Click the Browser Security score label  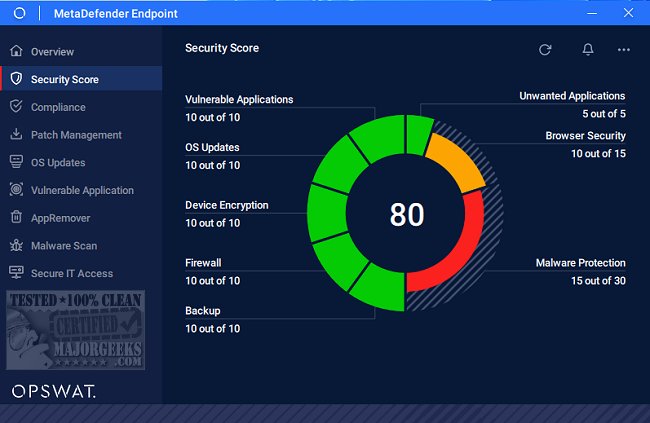(x=585, y=136)
